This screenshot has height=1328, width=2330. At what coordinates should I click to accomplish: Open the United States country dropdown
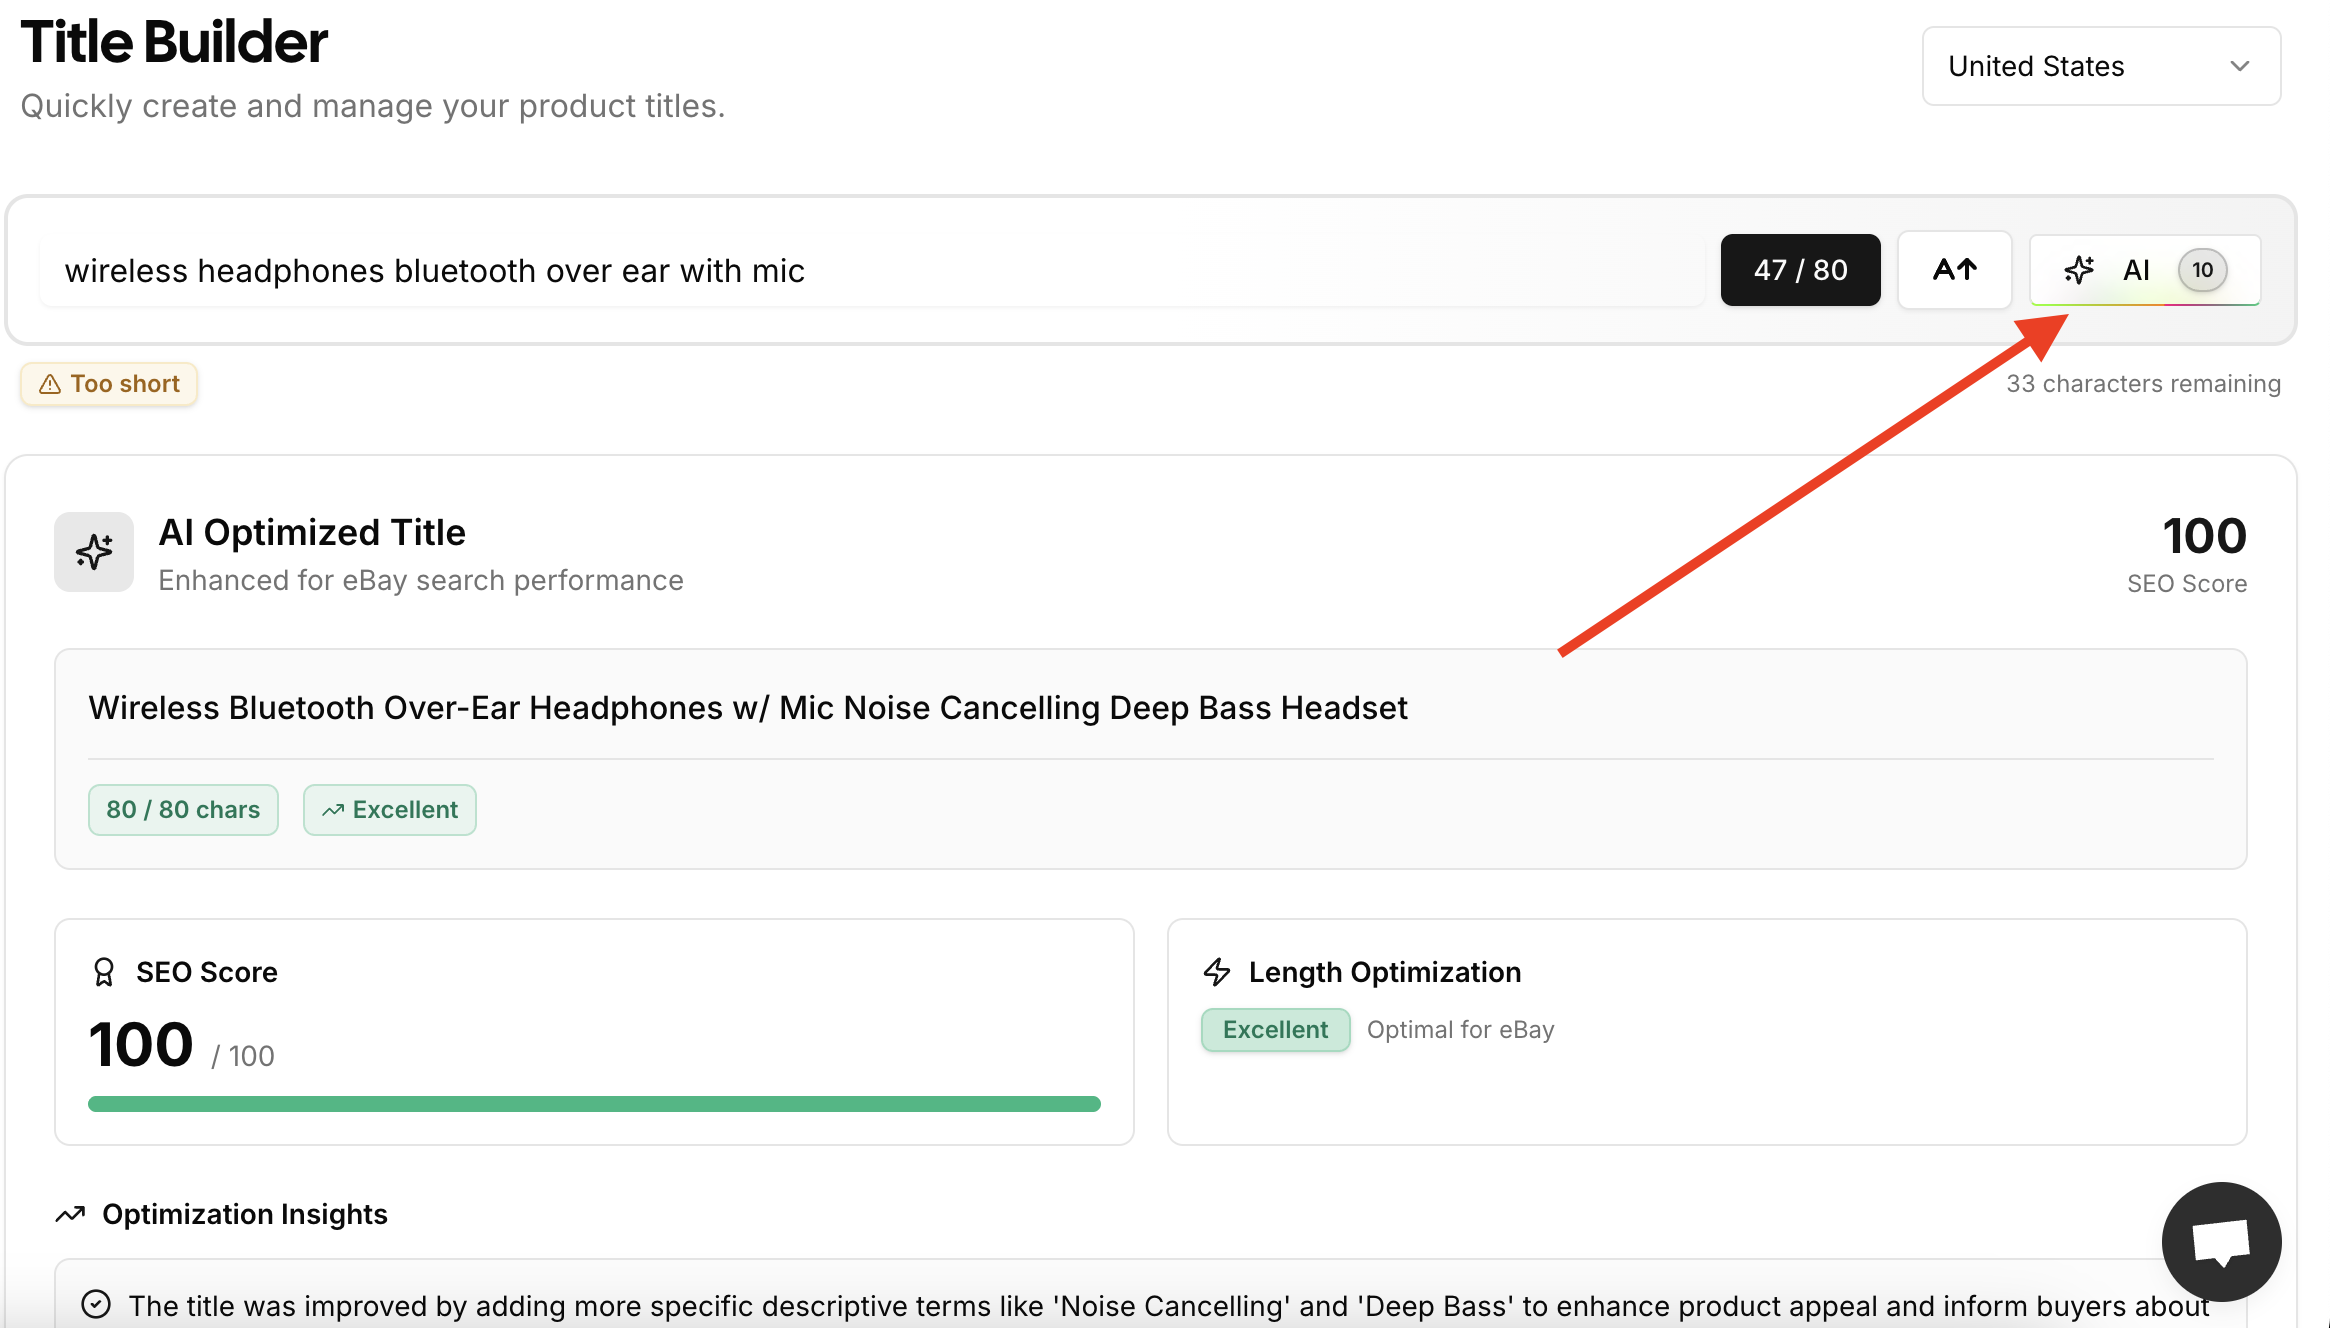click(2100, 66)
